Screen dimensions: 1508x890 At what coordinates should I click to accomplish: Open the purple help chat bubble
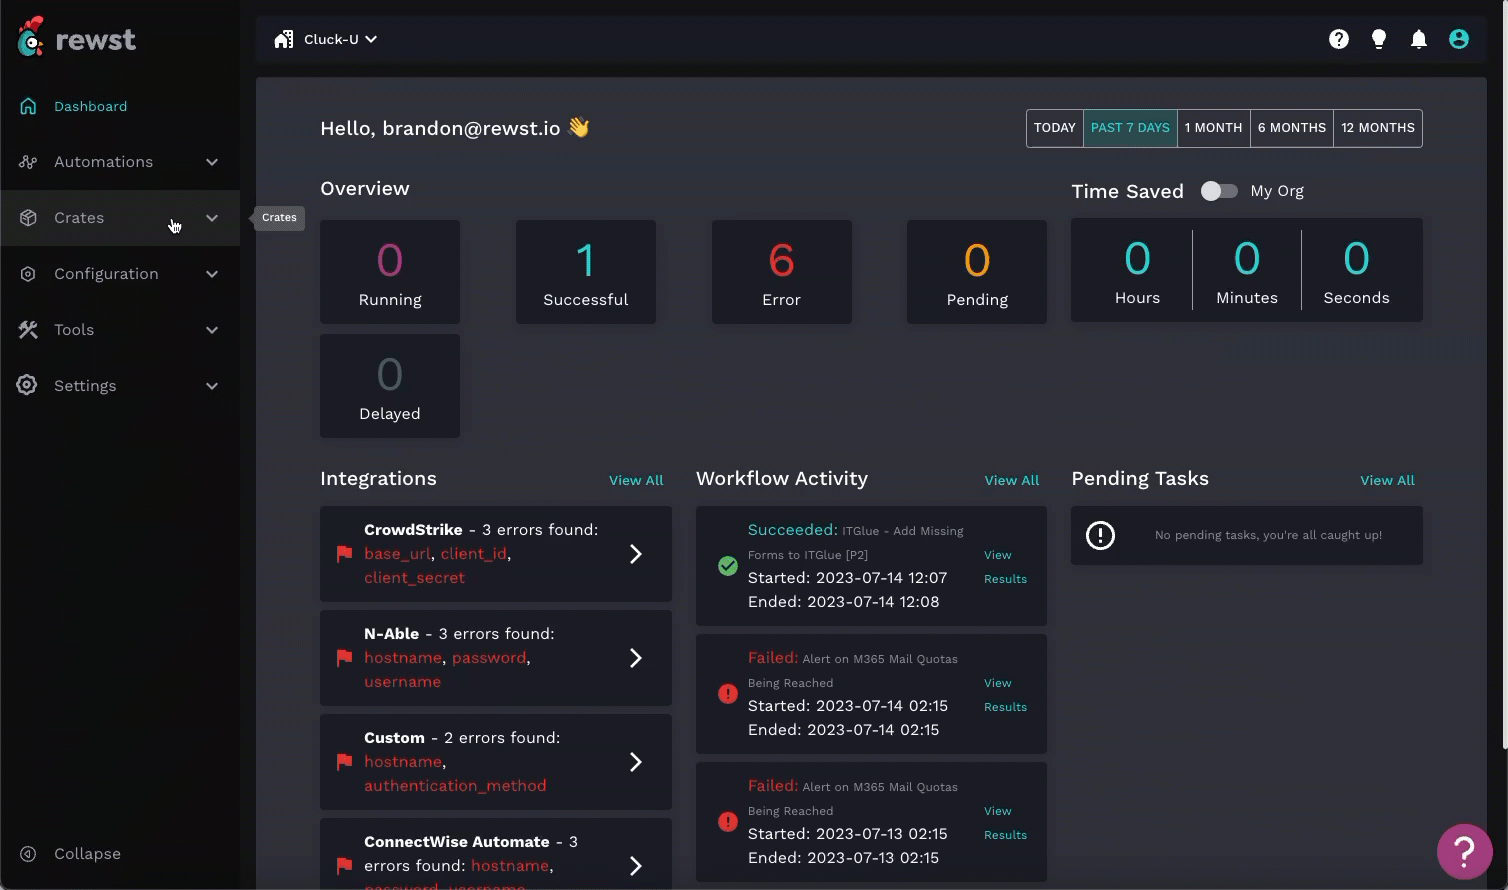click(x=1464, y=851)
